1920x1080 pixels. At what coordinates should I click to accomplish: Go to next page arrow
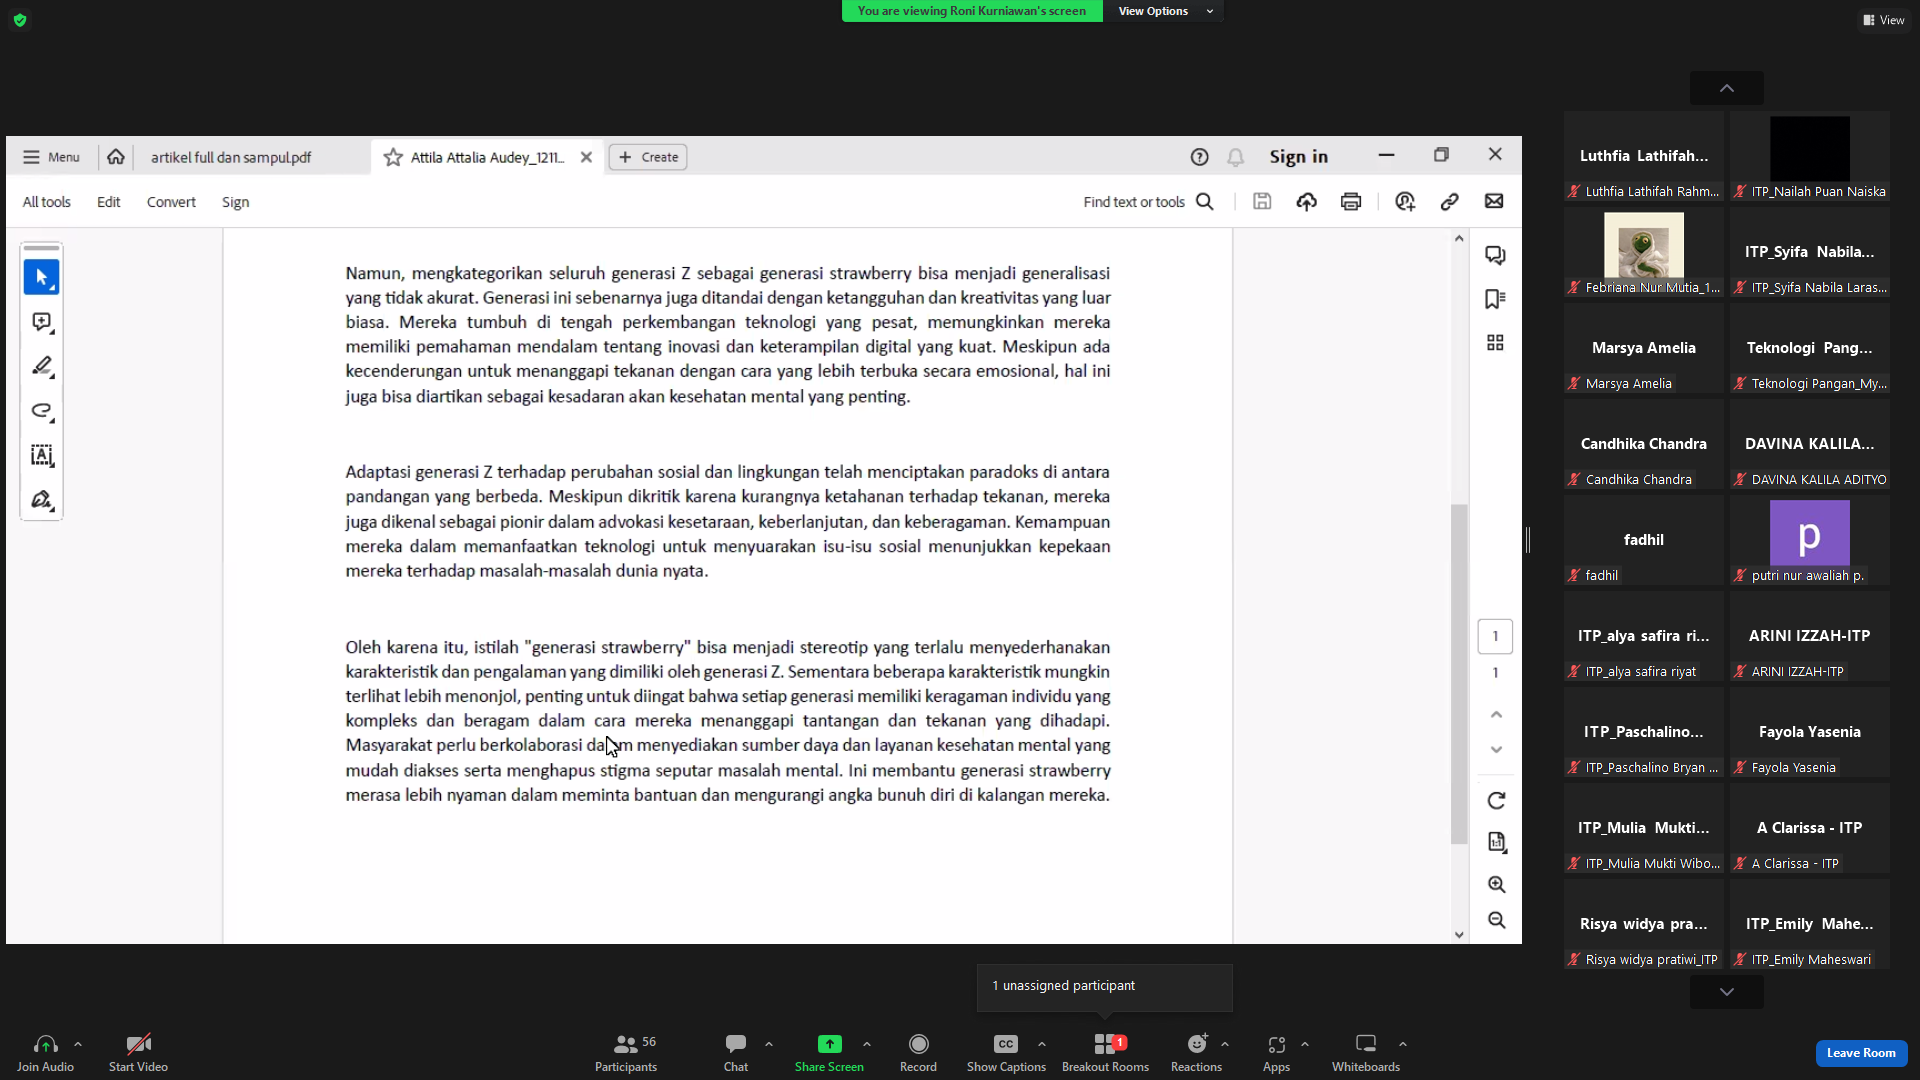coord(1496,750)
